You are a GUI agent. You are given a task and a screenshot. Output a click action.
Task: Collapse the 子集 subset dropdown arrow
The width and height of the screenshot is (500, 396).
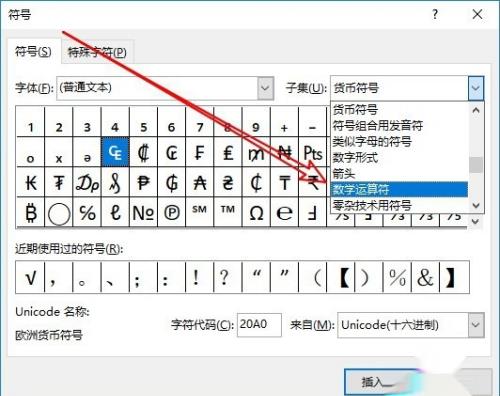476,88
